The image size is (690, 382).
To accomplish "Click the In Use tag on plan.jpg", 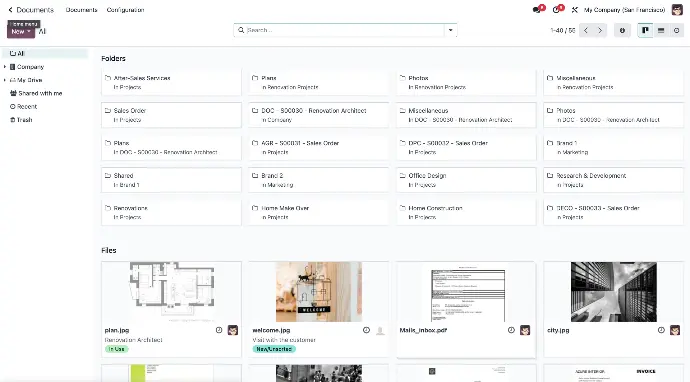I will tap(116, 349).
